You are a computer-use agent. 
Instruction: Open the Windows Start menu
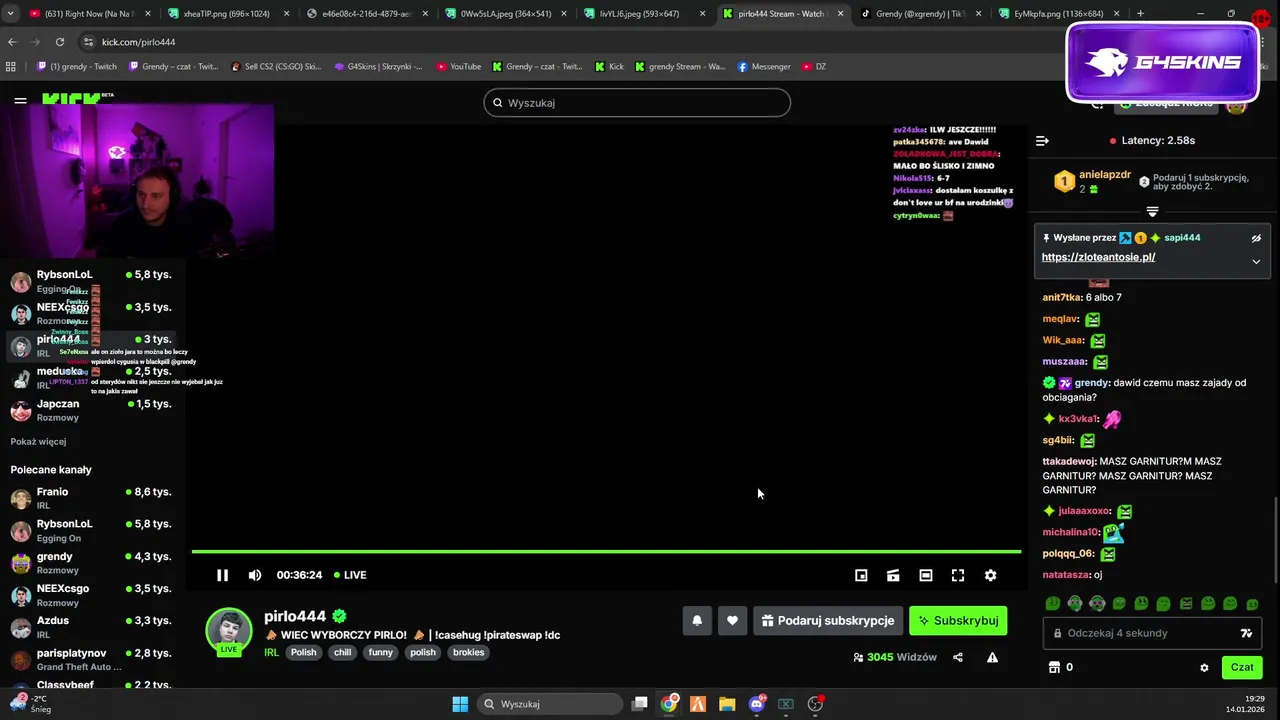(x=460, y=704)
